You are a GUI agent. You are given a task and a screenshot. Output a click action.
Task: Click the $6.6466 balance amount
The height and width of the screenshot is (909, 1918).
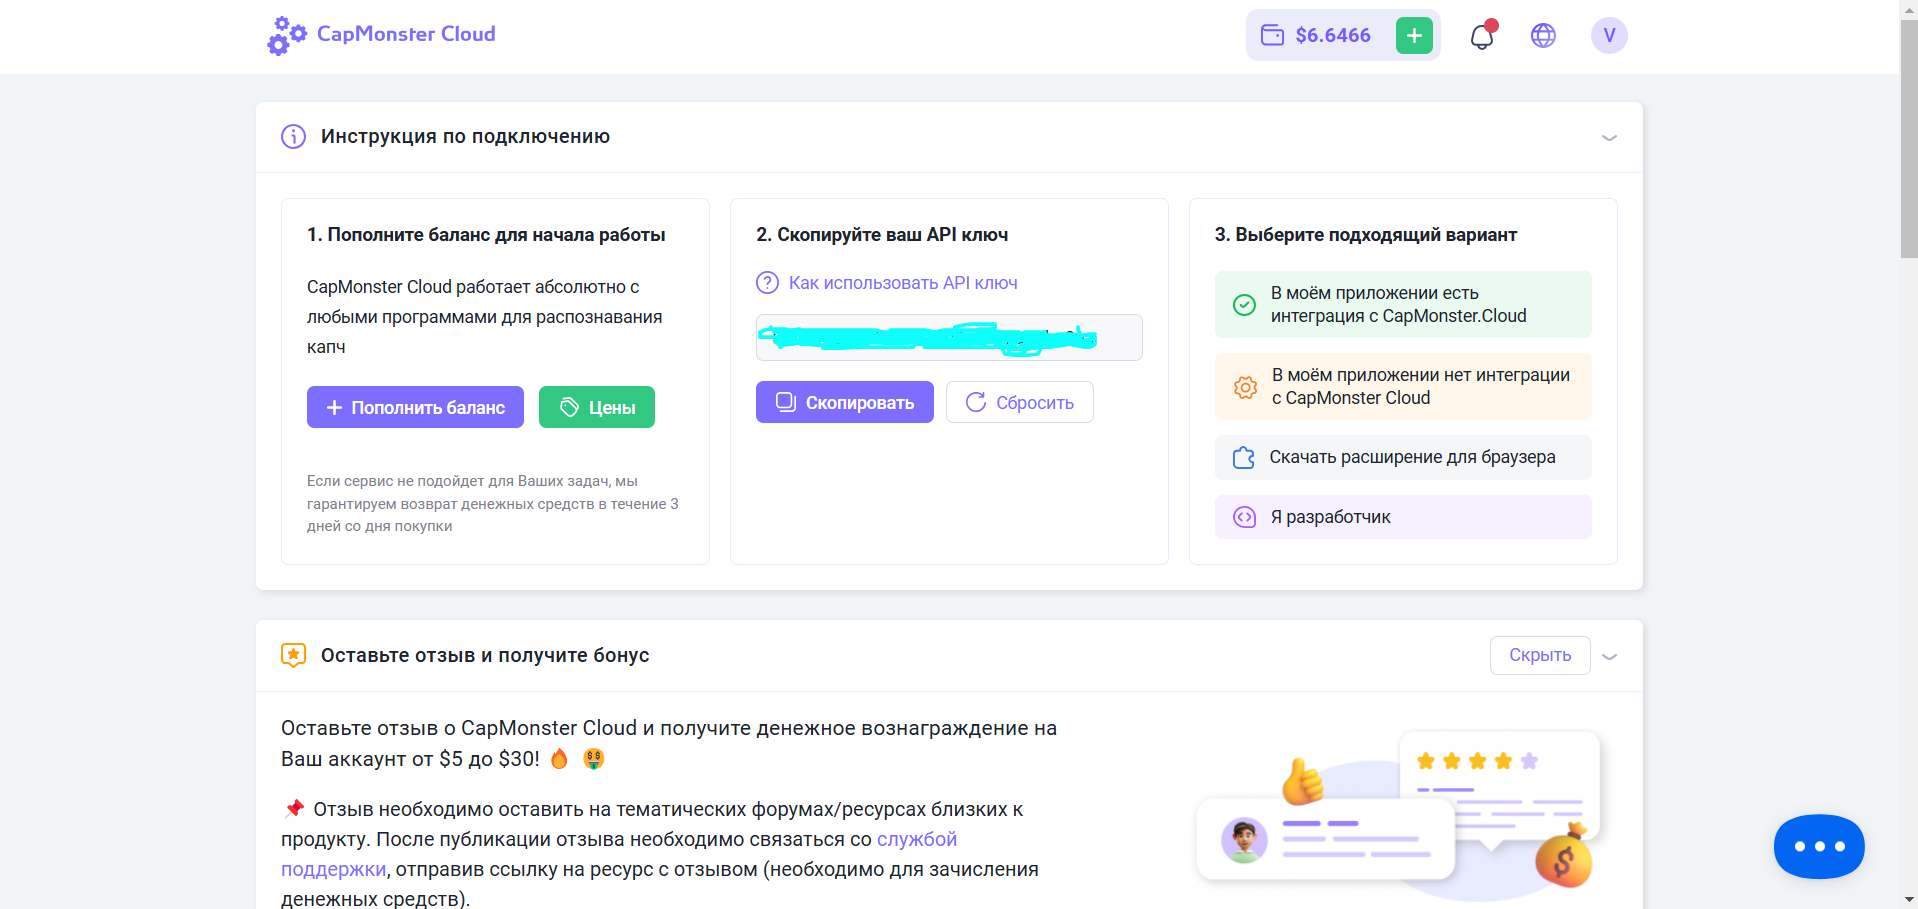[1333, 35]
